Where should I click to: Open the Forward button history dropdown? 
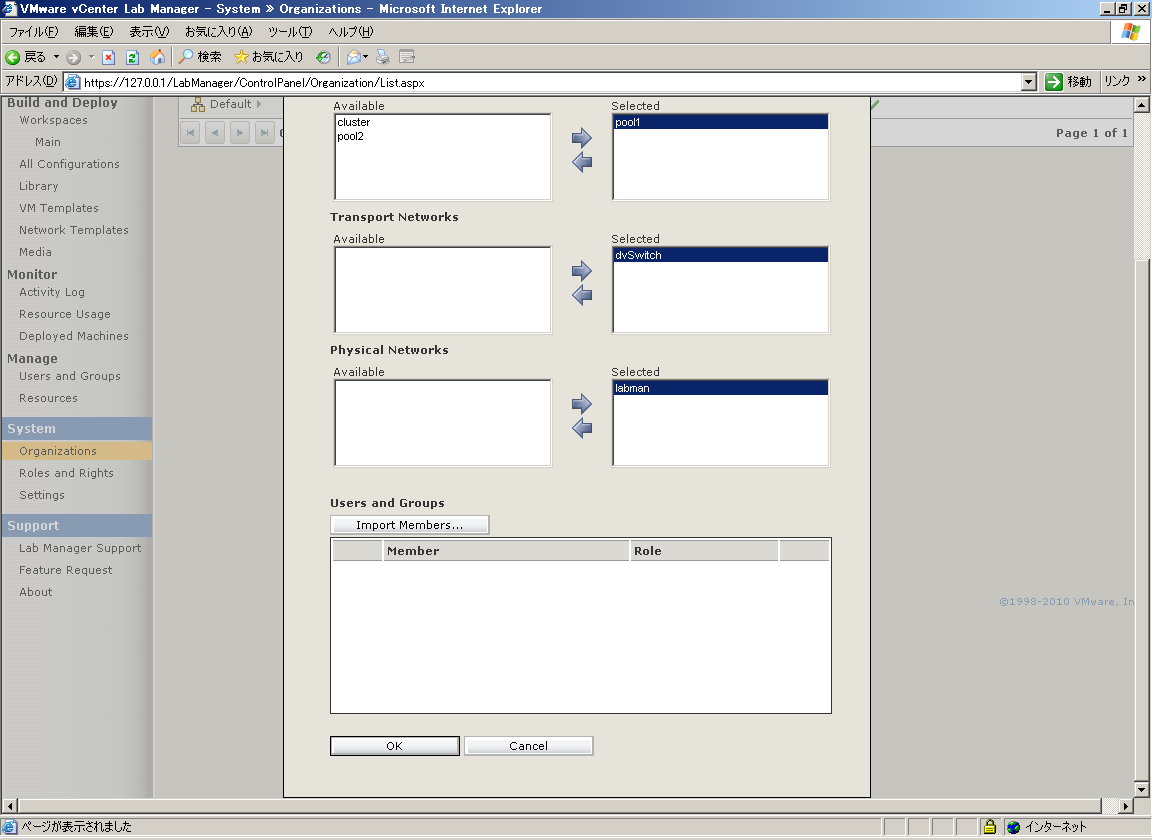91,57
